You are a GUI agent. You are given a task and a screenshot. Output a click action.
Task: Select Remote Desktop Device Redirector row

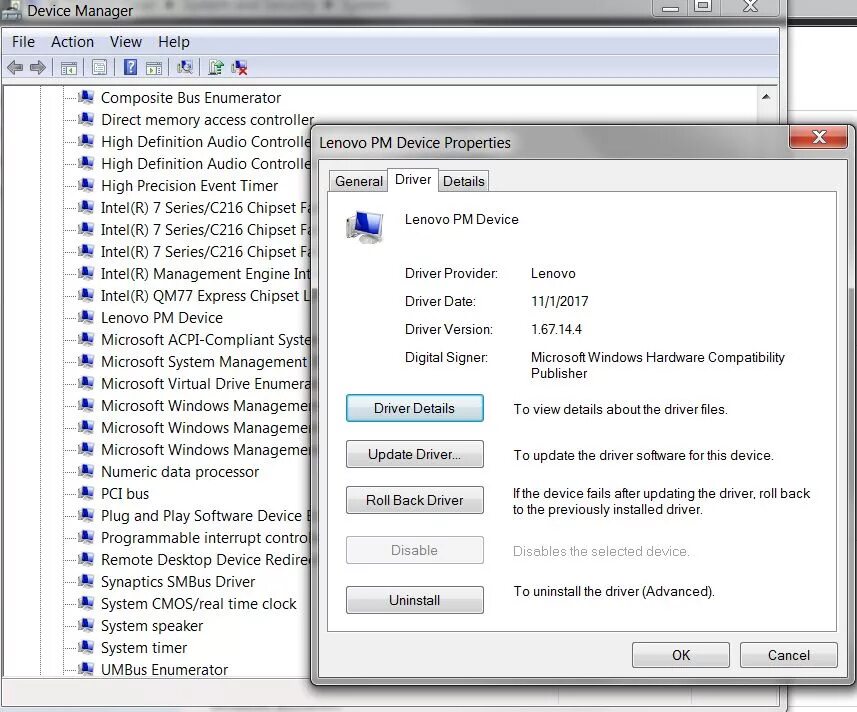pyautogui.click(x=205, y=559)
